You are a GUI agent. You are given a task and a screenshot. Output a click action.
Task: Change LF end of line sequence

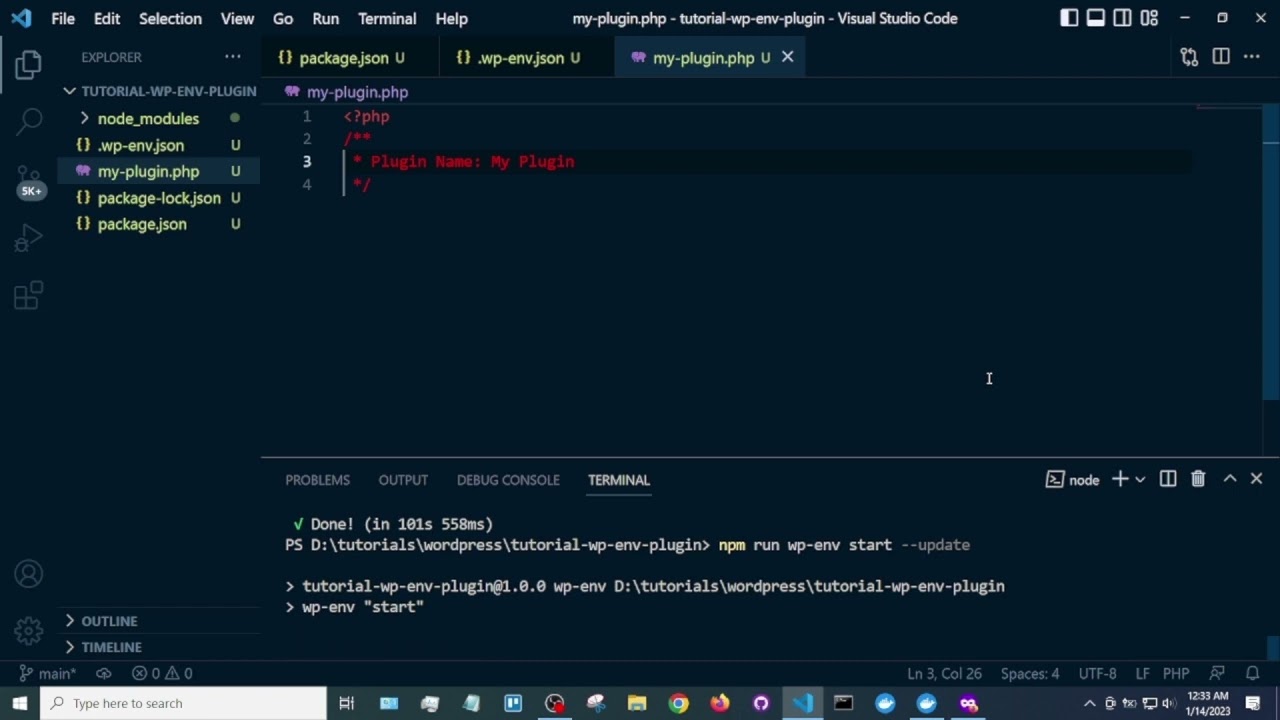point(1142,674)
